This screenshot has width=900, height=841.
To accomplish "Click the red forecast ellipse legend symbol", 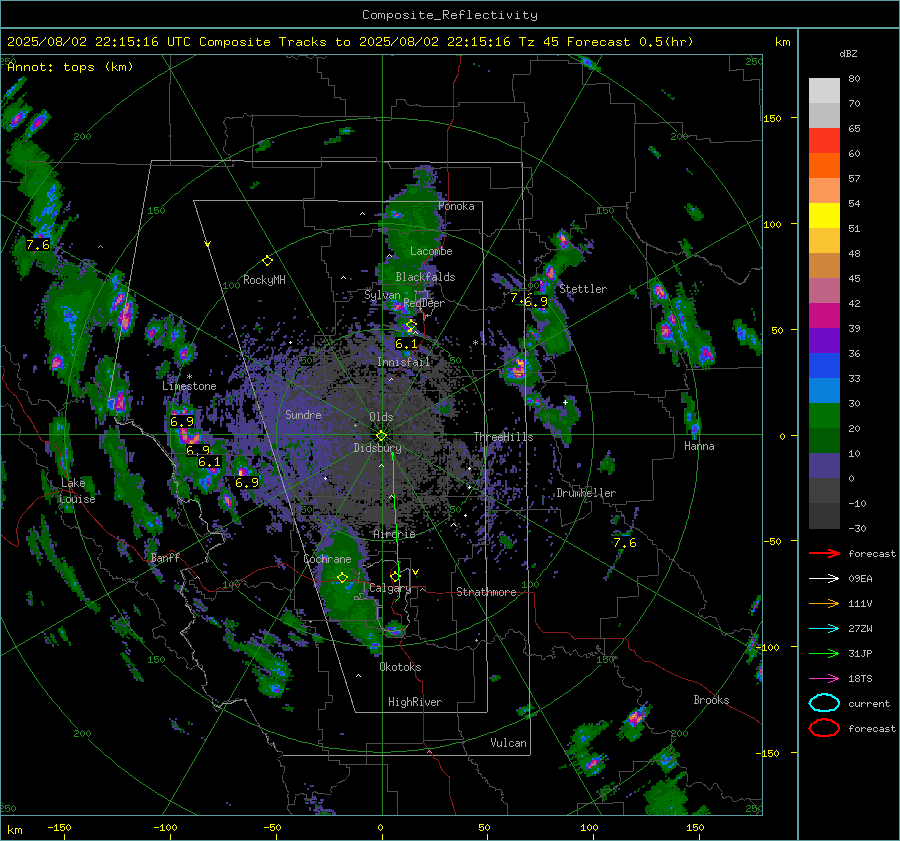I will 824,728.
